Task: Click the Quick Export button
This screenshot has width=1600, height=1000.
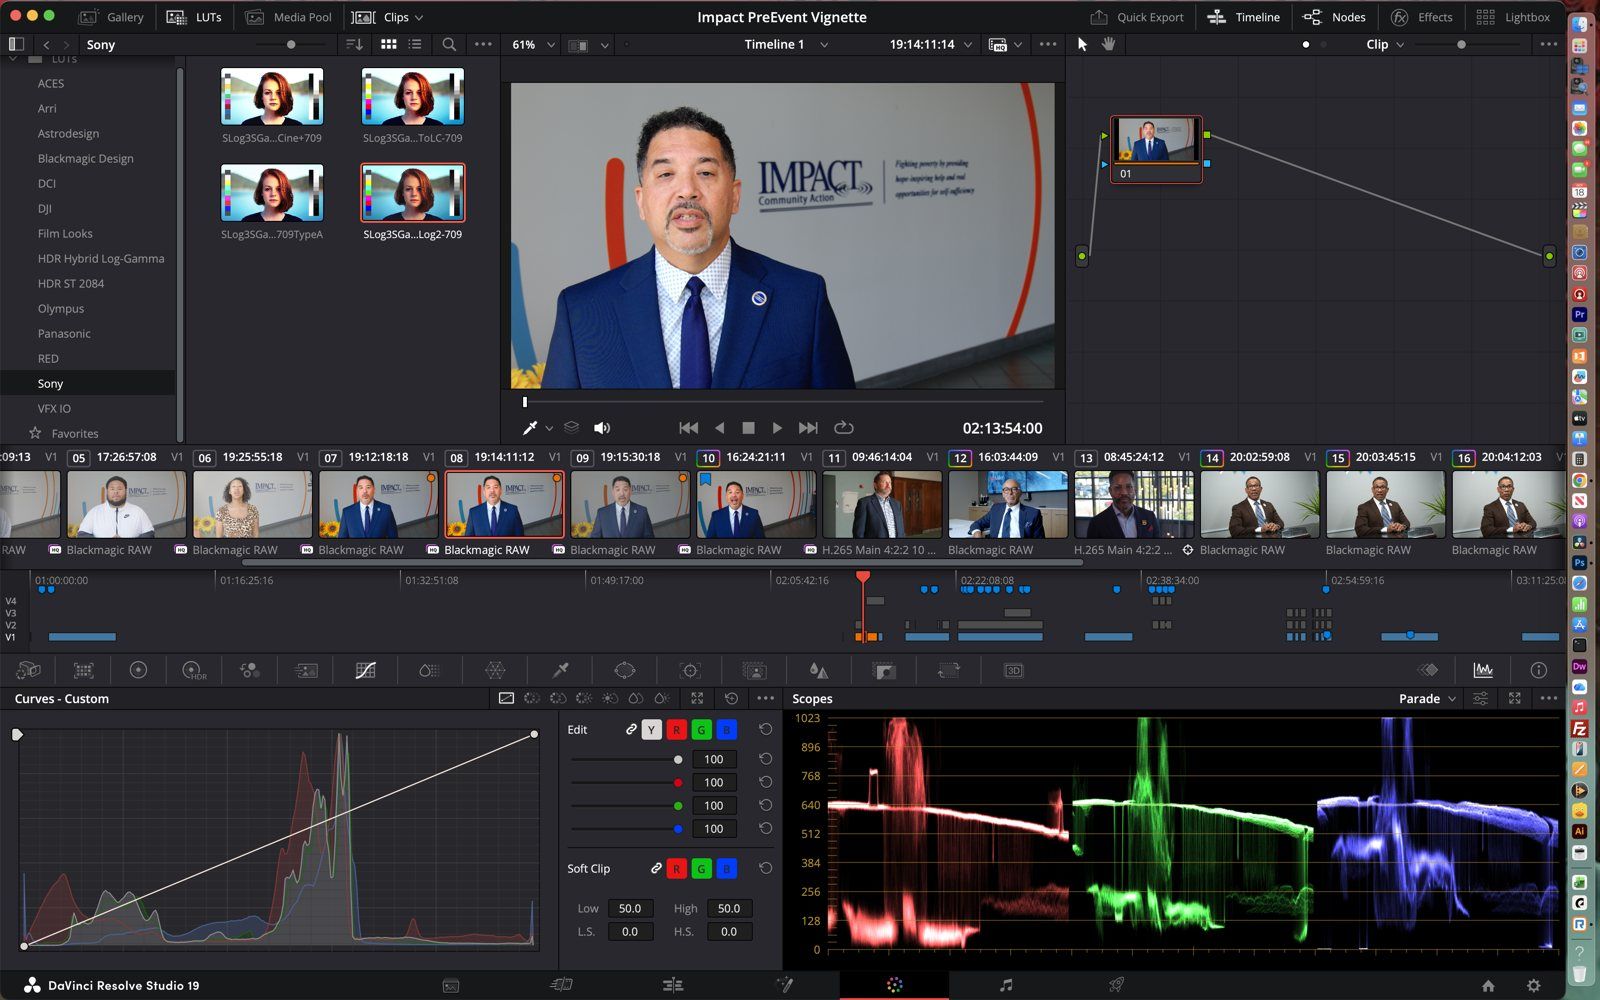Action: click(x=1137, y=17)
